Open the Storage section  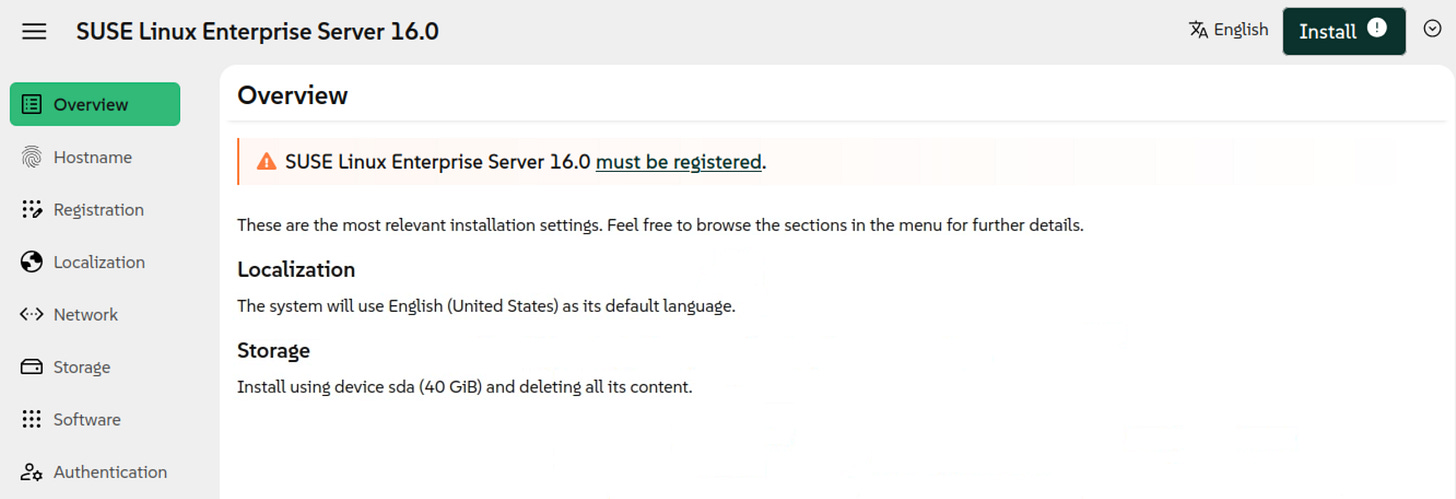95,367
